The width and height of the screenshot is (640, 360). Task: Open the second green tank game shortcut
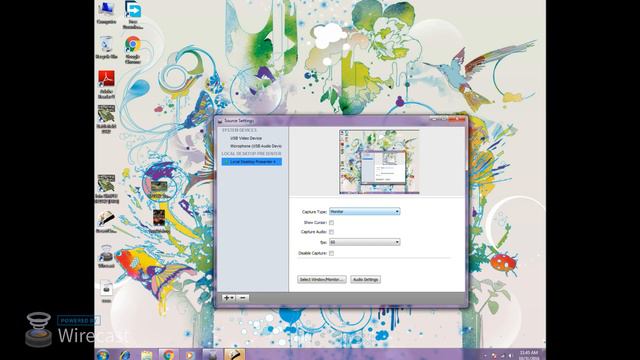106,188
